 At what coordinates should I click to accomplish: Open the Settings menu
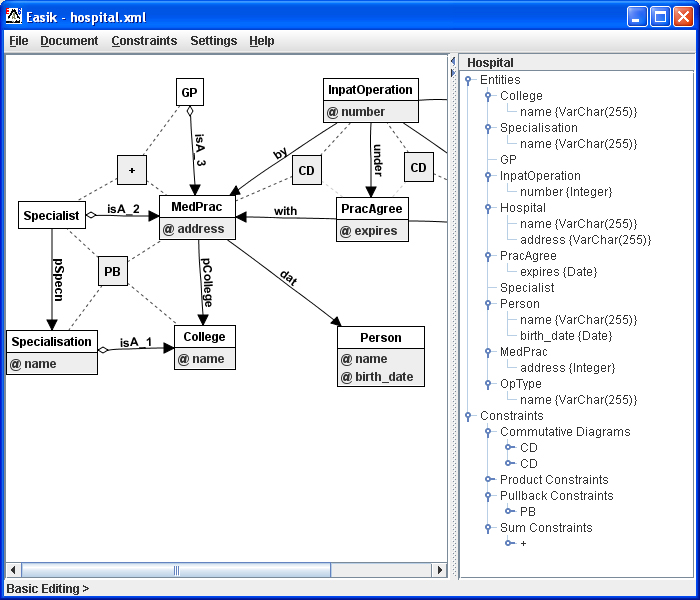(x=213, y=41)
